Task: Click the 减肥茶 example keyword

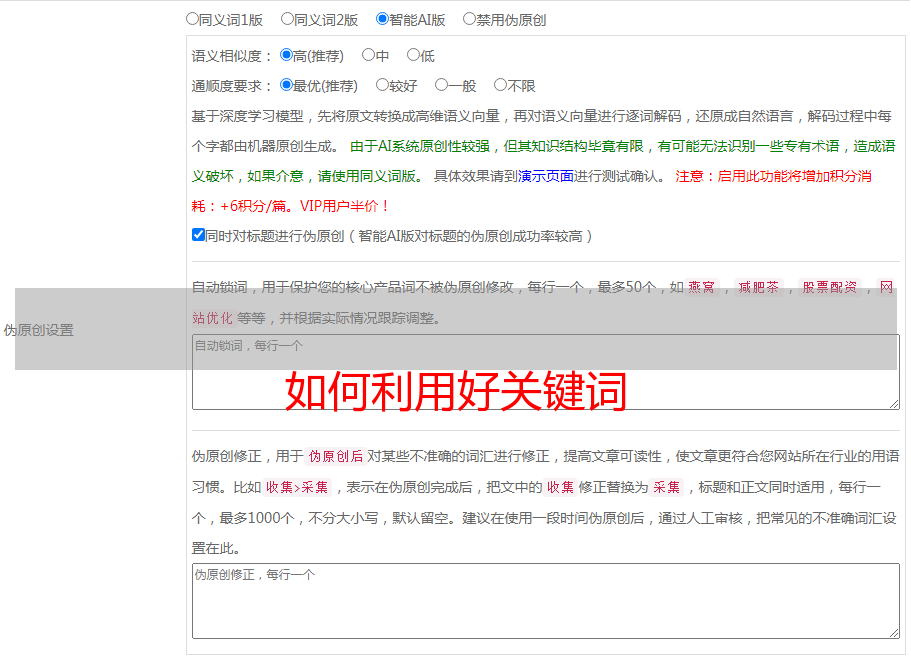Action: 759,287
